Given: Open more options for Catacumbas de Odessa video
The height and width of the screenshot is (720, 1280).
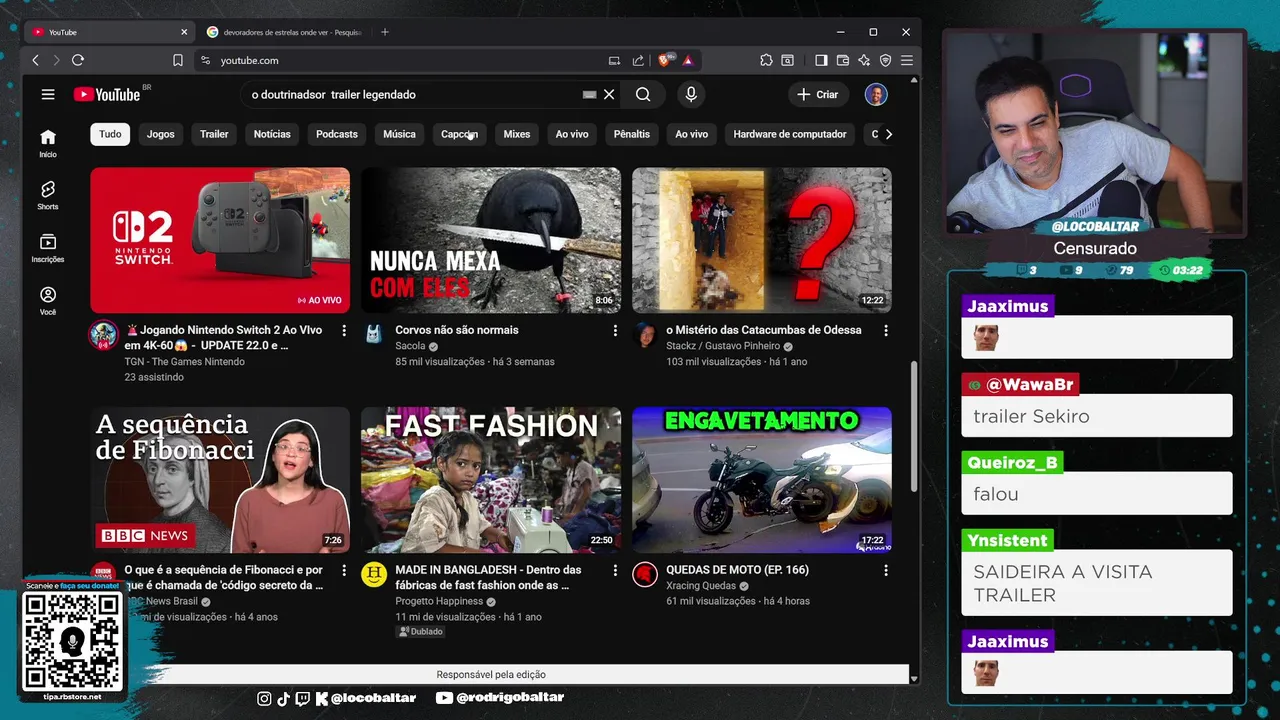Looking at the screenshot, I should pos(885,330).
